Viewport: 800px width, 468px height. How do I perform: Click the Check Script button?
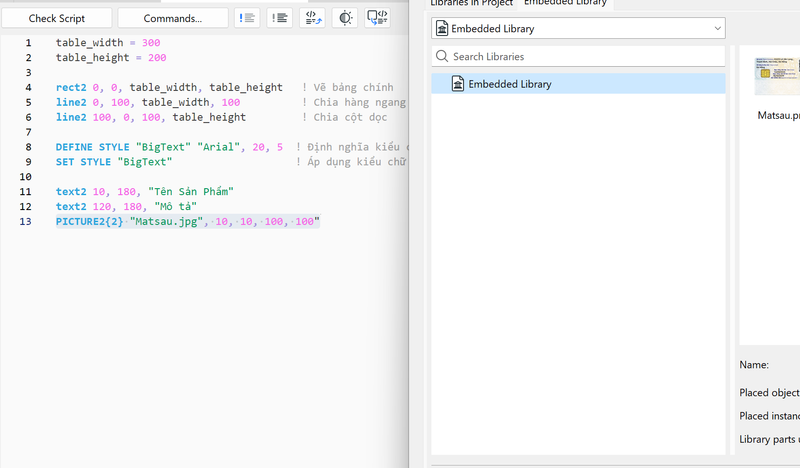(57, 18)
